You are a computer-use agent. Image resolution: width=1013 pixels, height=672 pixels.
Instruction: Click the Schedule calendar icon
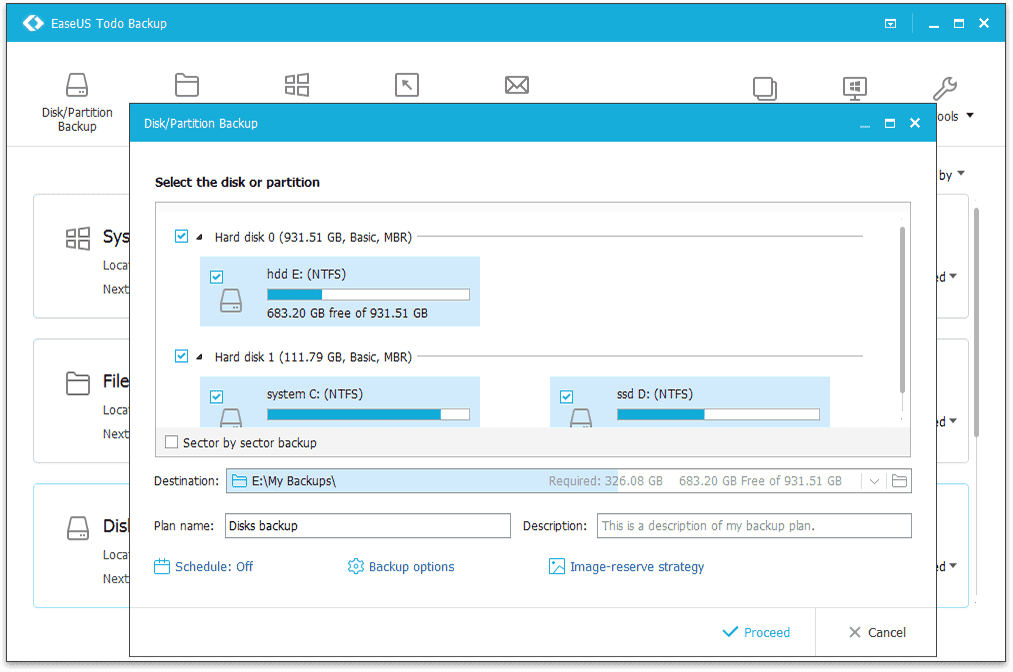click(162, 567)
